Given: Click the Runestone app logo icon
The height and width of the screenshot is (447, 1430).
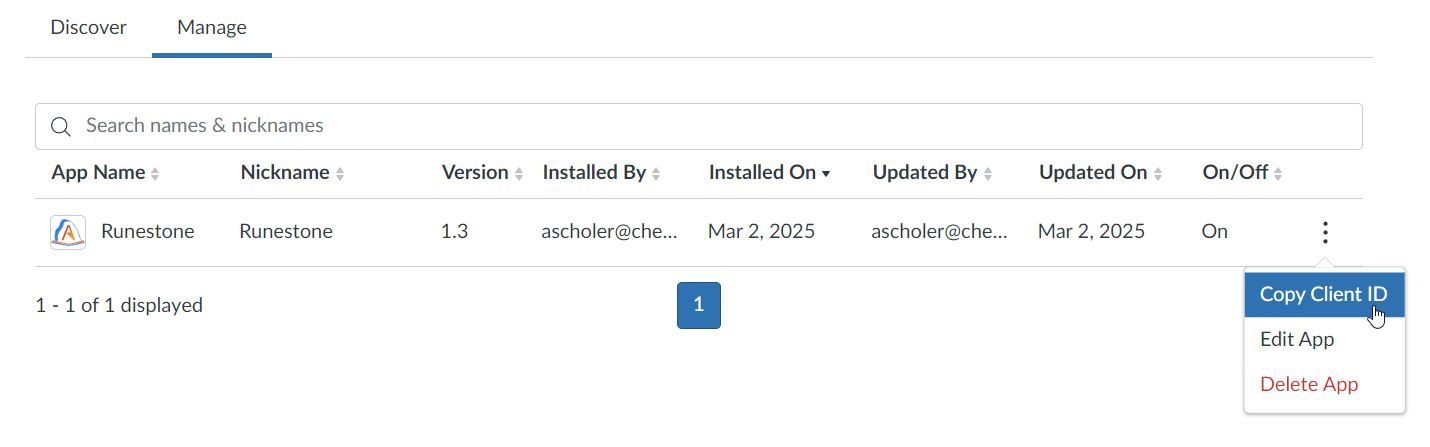Looking at the screenshot, I should point(68,232).
